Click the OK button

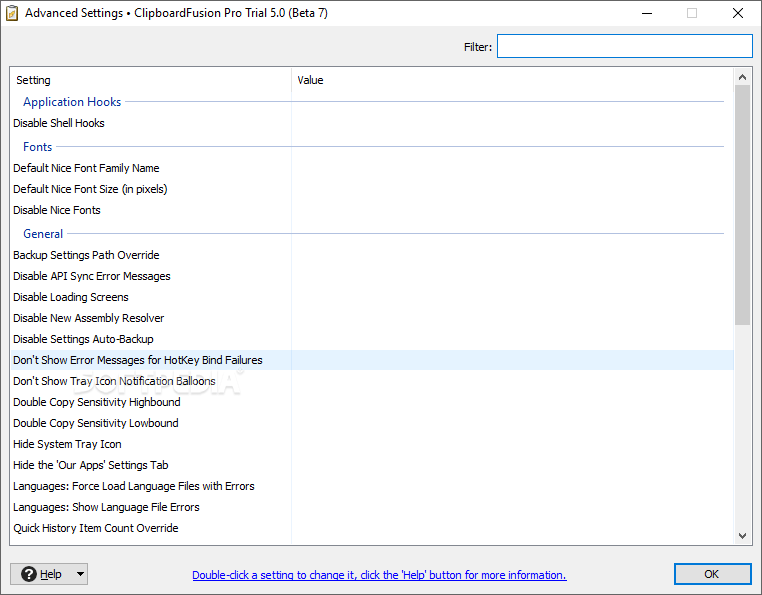tap(712, 574)
